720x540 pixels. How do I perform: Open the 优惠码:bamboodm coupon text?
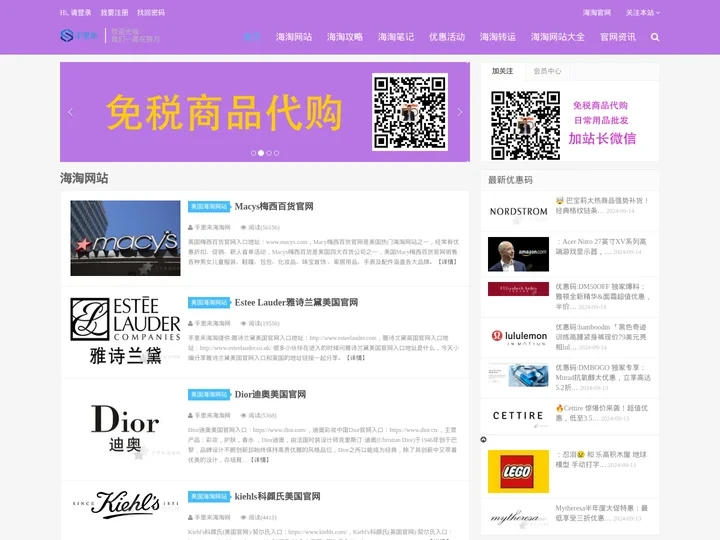click(x=601, y=337)
